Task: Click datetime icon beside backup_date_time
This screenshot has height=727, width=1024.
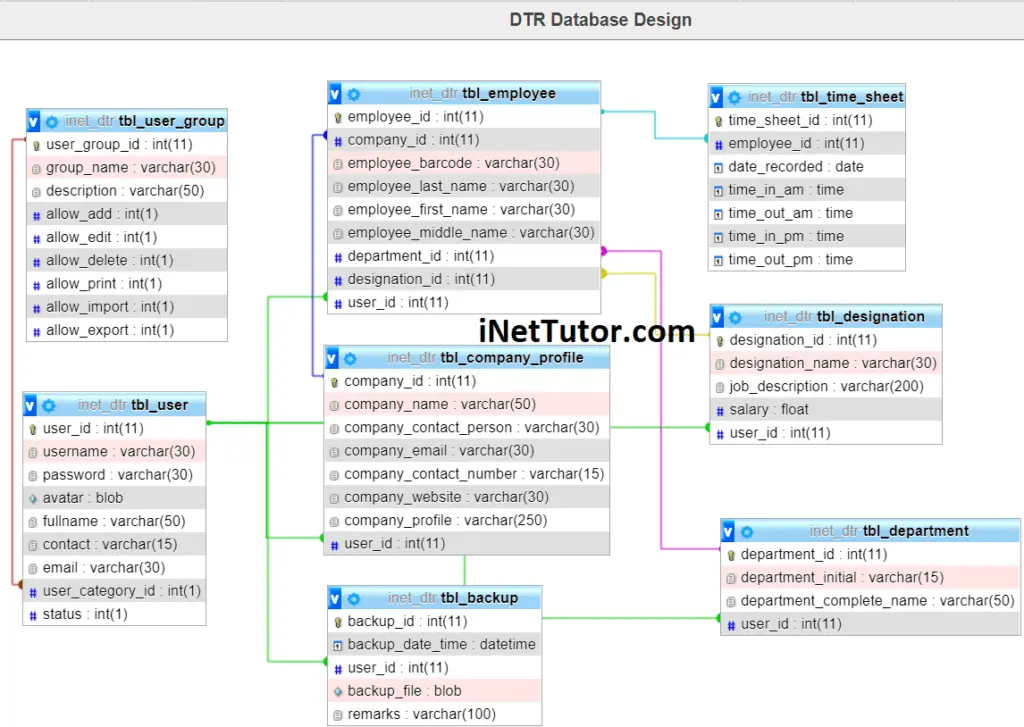Action: click(x=338, y=645)
